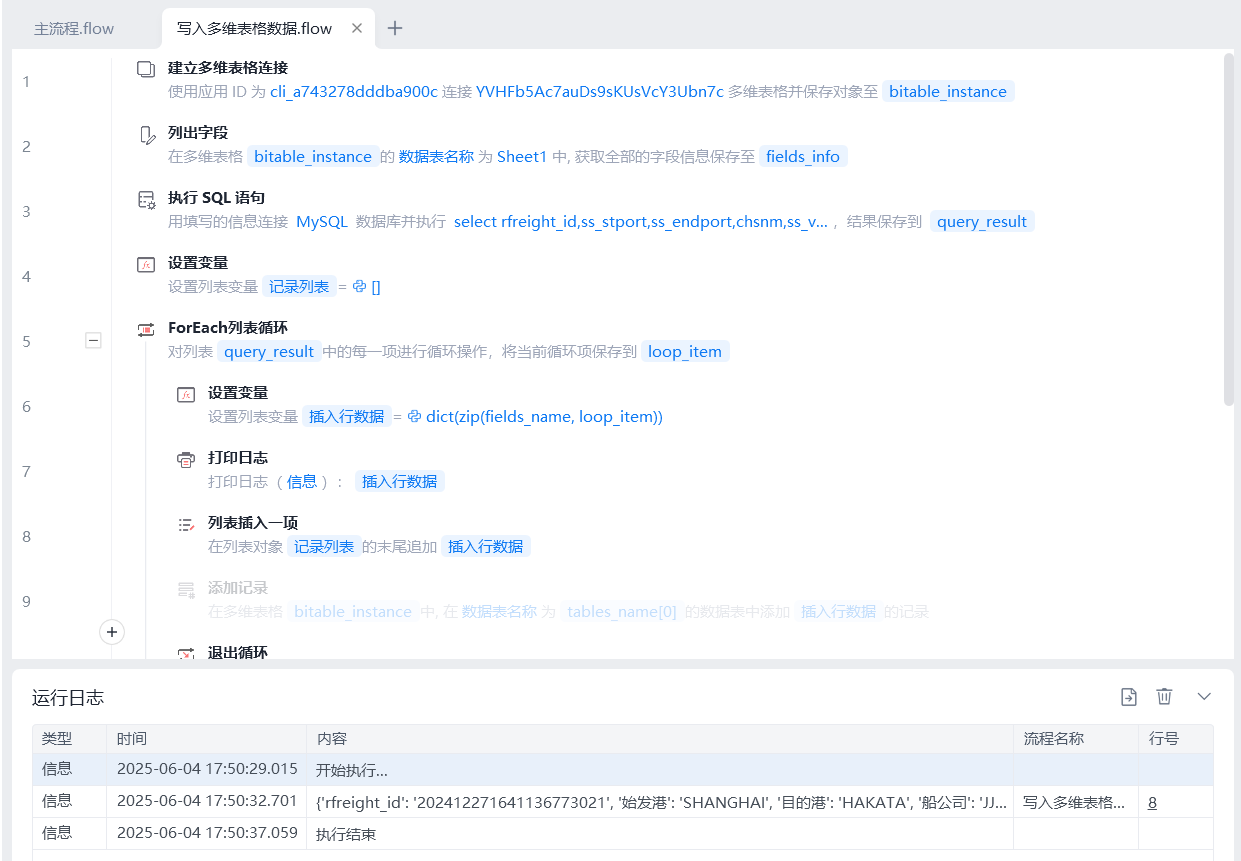Close the 写入多维表格数据.flow tab
Screen dimensions: 1241x861
pos(357,28)
